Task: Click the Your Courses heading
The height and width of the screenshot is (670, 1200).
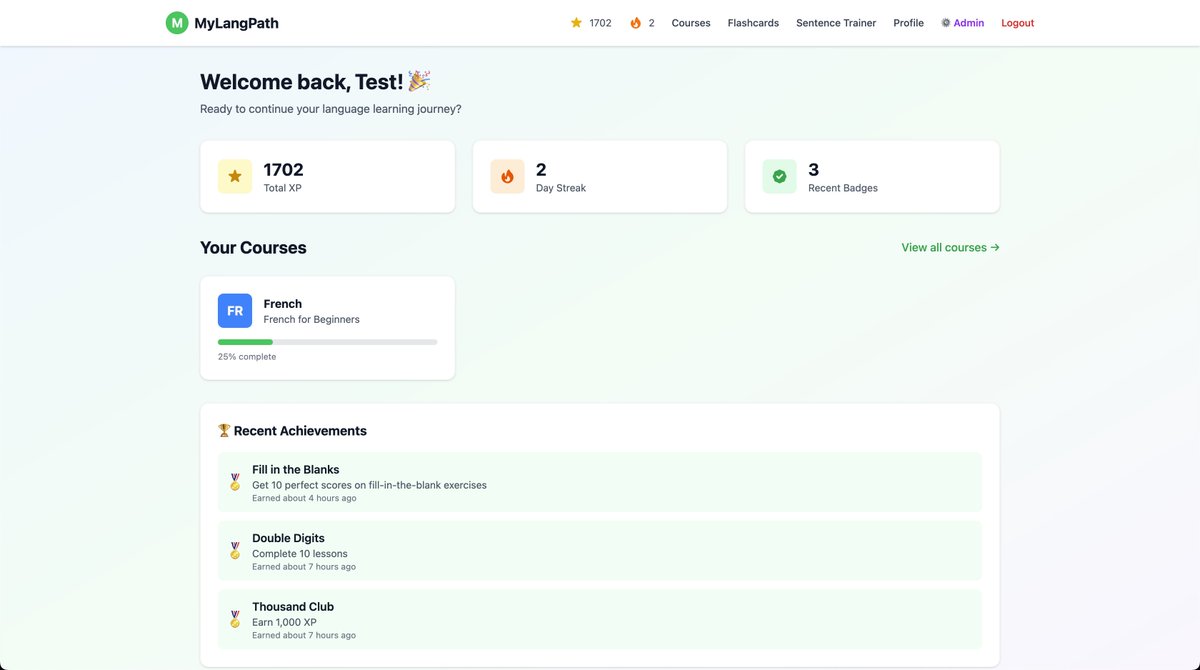Action: coord(253,248)
